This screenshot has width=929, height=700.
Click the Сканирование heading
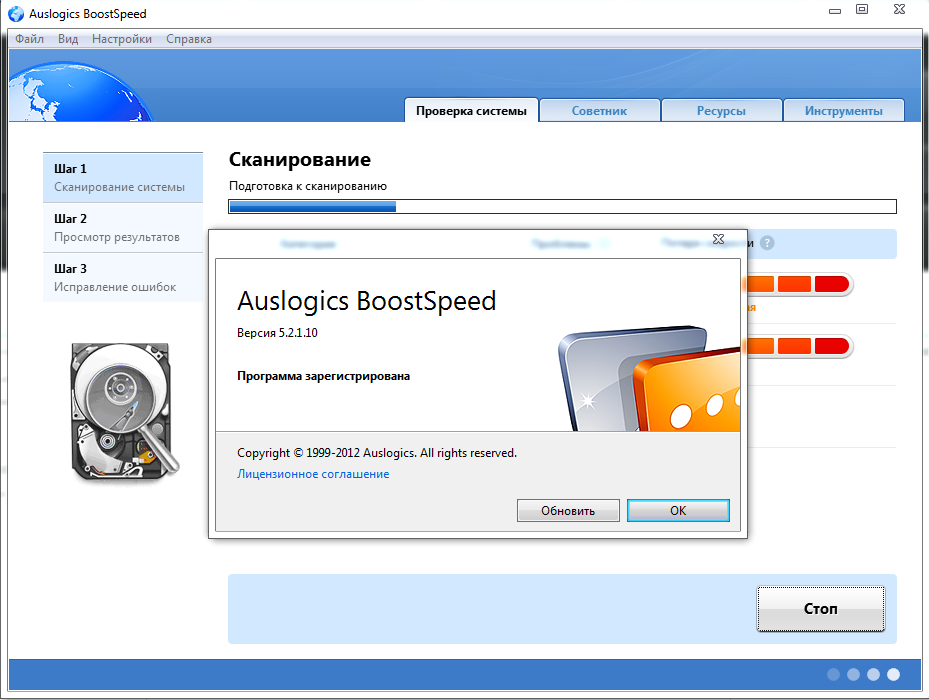click(300, 159)
